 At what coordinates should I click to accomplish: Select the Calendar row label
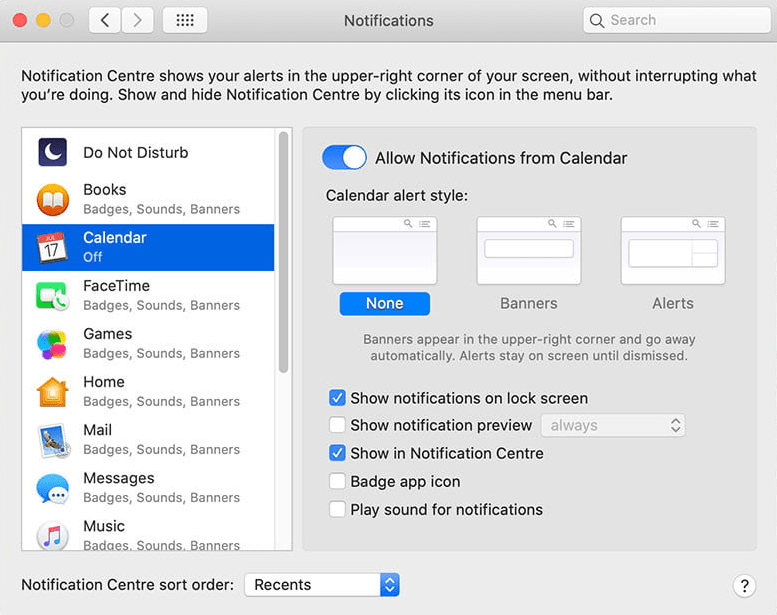pos(115,237)
